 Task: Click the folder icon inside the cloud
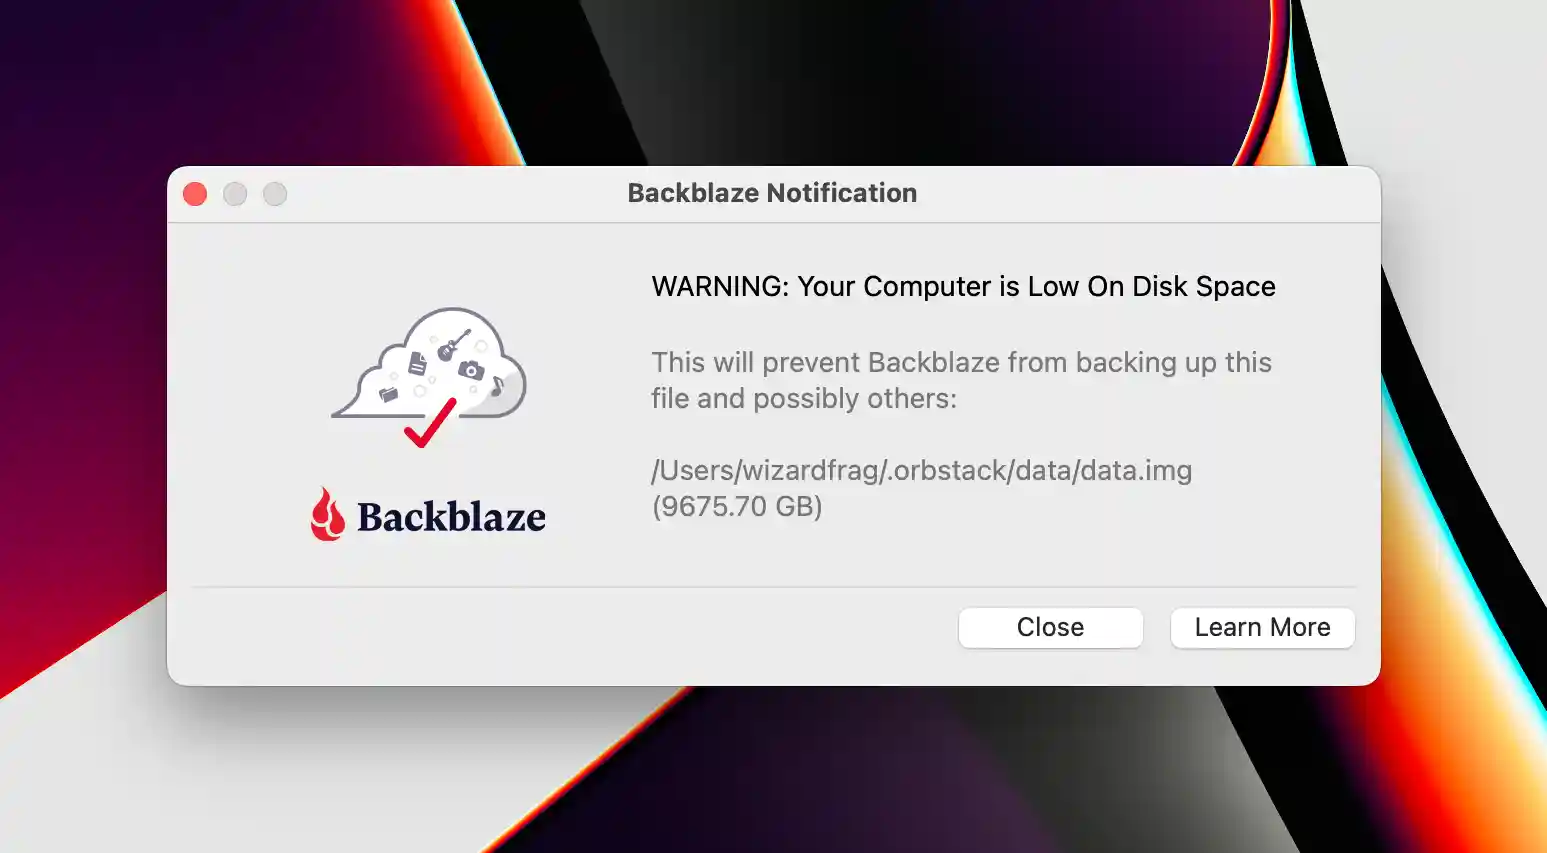click(388, 394)
